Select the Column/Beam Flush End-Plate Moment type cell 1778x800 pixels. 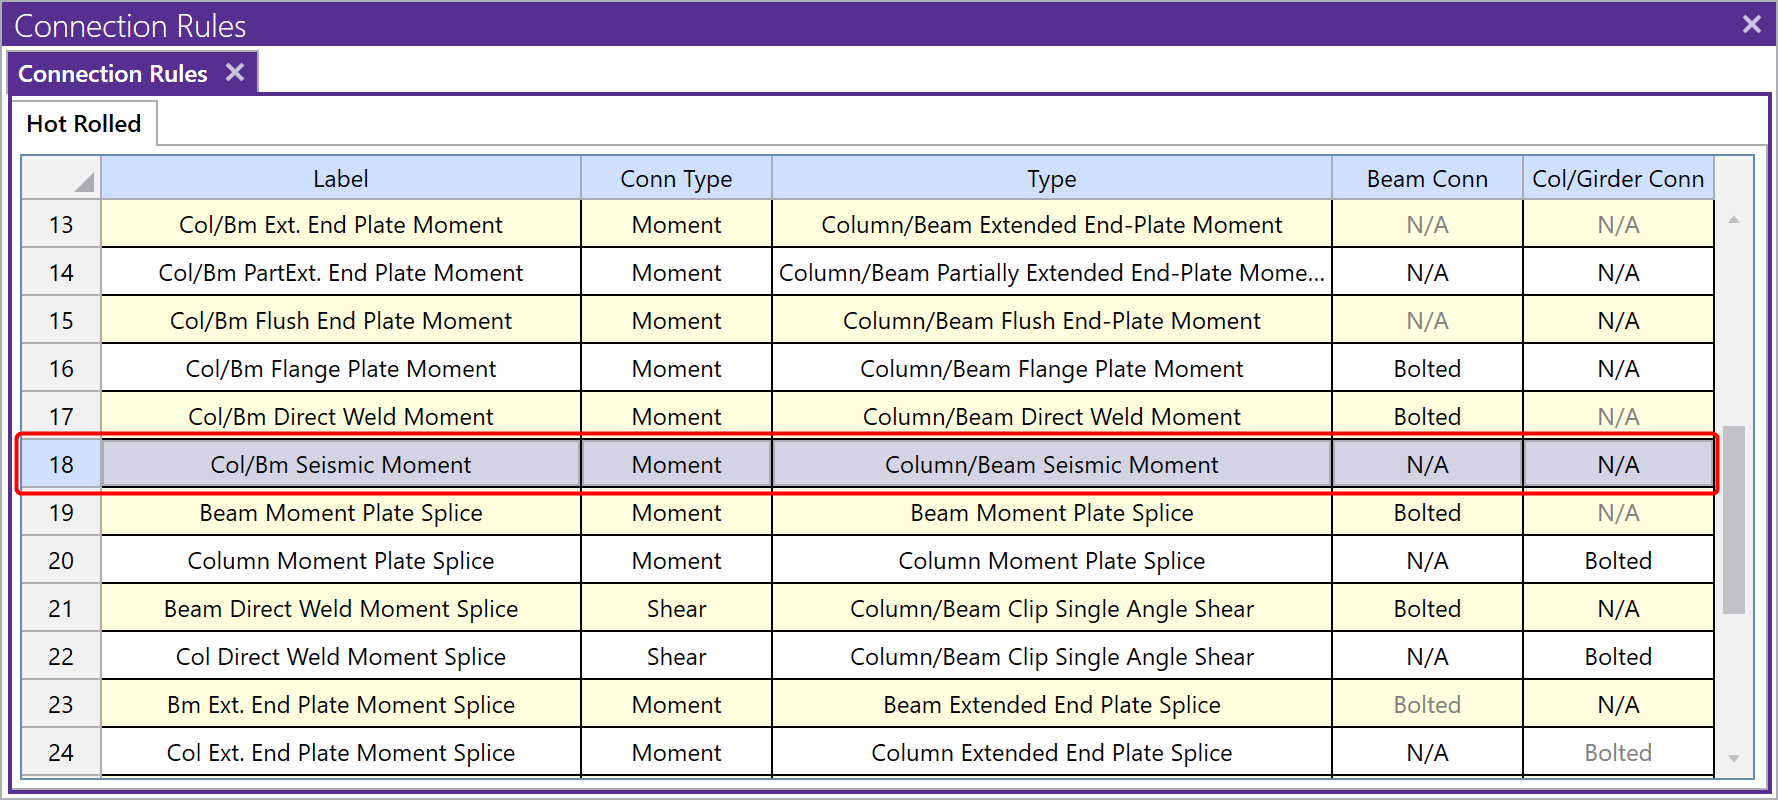(1051, 321)
